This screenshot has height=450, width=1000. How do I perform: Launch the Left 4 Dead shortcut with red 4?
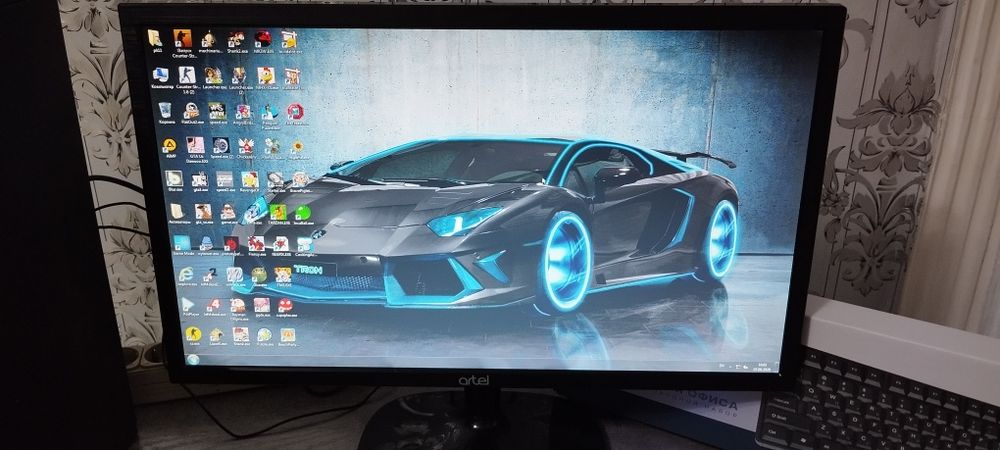point(214,304)
